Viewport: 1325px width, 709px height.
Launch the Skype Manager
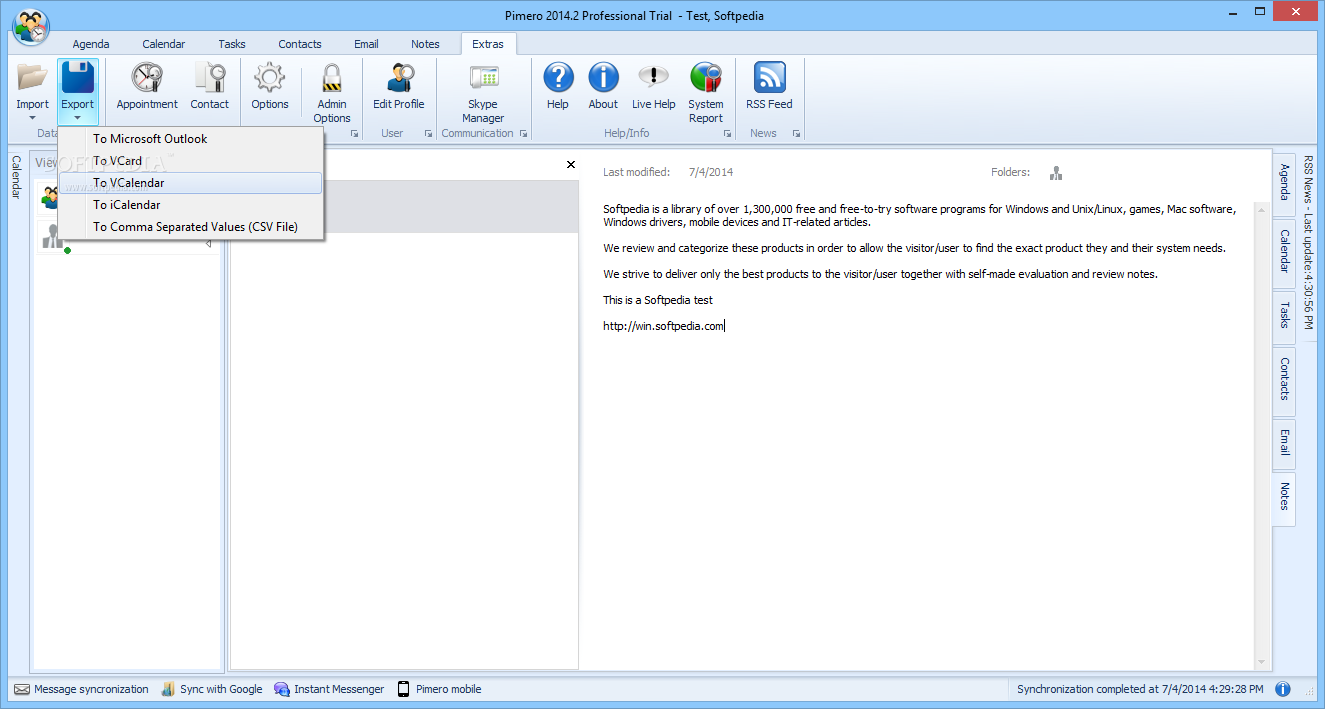[x=483, y=92]
